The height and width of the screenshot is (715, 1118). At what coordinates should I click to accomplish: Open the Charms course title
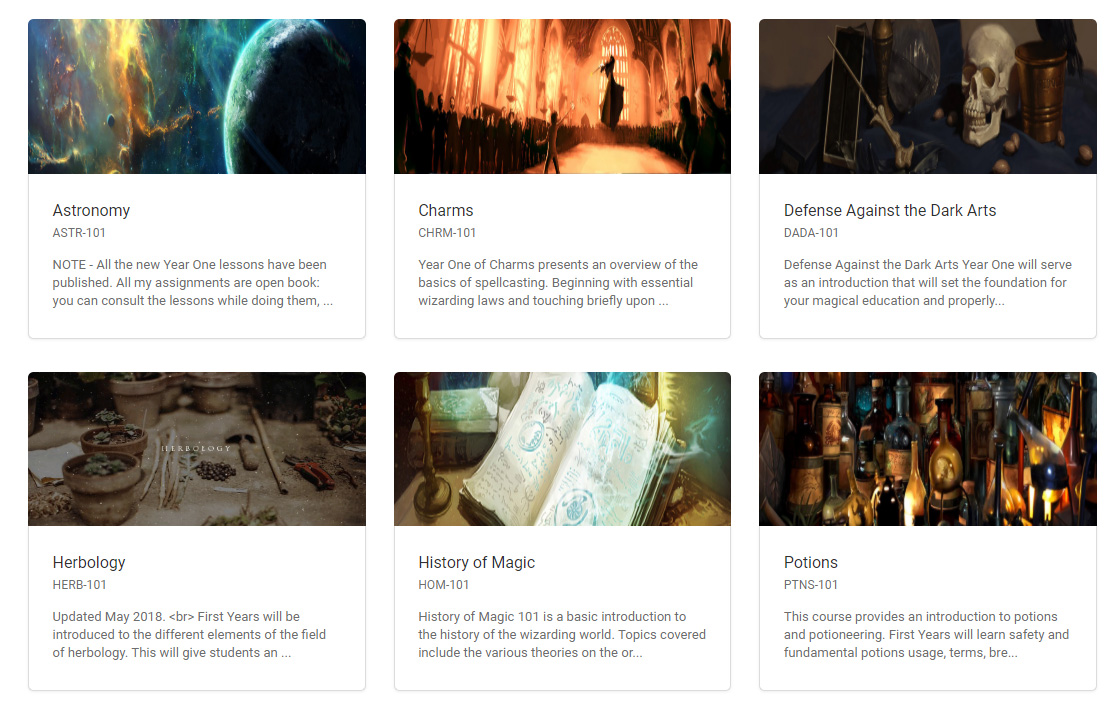[x=446, y=210]
